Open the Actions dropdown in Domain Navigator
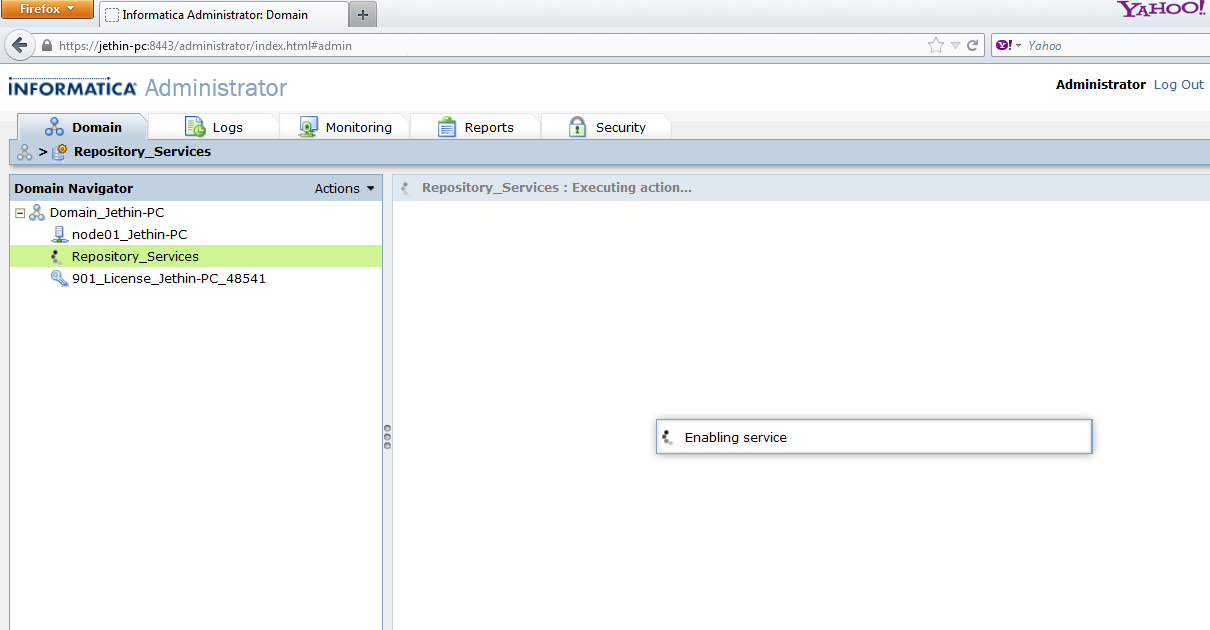Viewport: 1210px width, 630px height. coord(344,188)
